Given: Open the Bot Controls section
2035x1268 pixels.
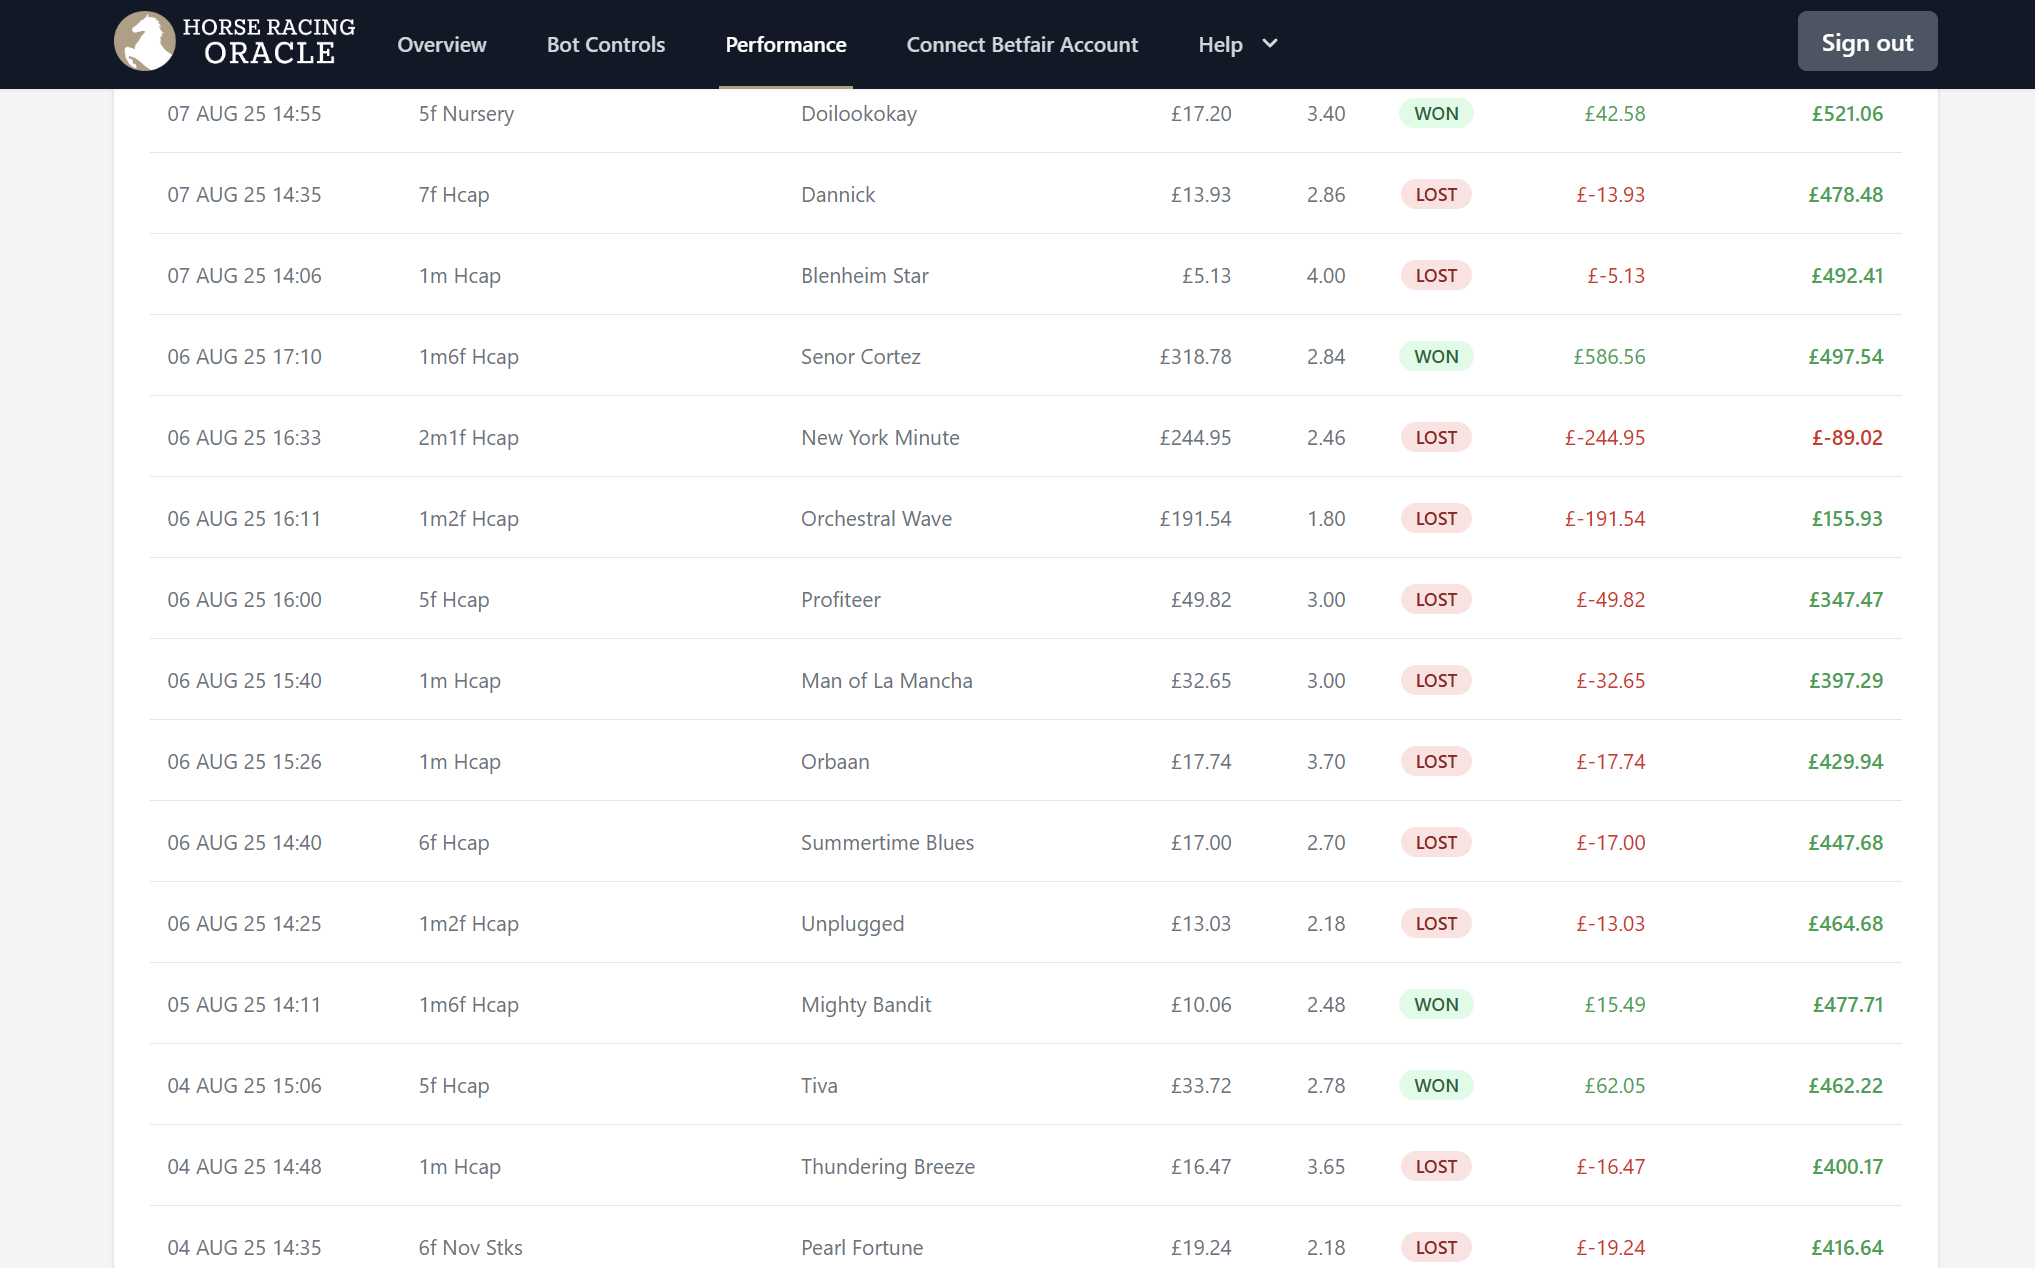Looking at the screenshot, I should [606, 44].
